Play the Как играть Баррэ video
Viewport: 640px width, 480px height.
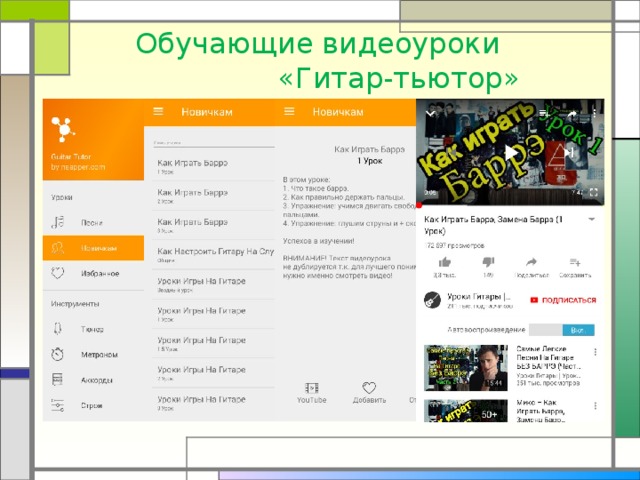(511, 153)
